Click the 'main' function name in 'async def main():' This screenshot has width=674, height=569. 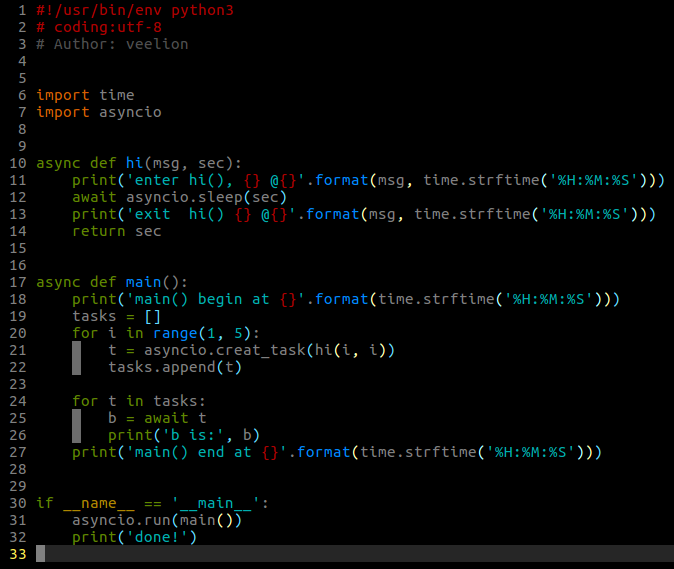pos(144,283)
